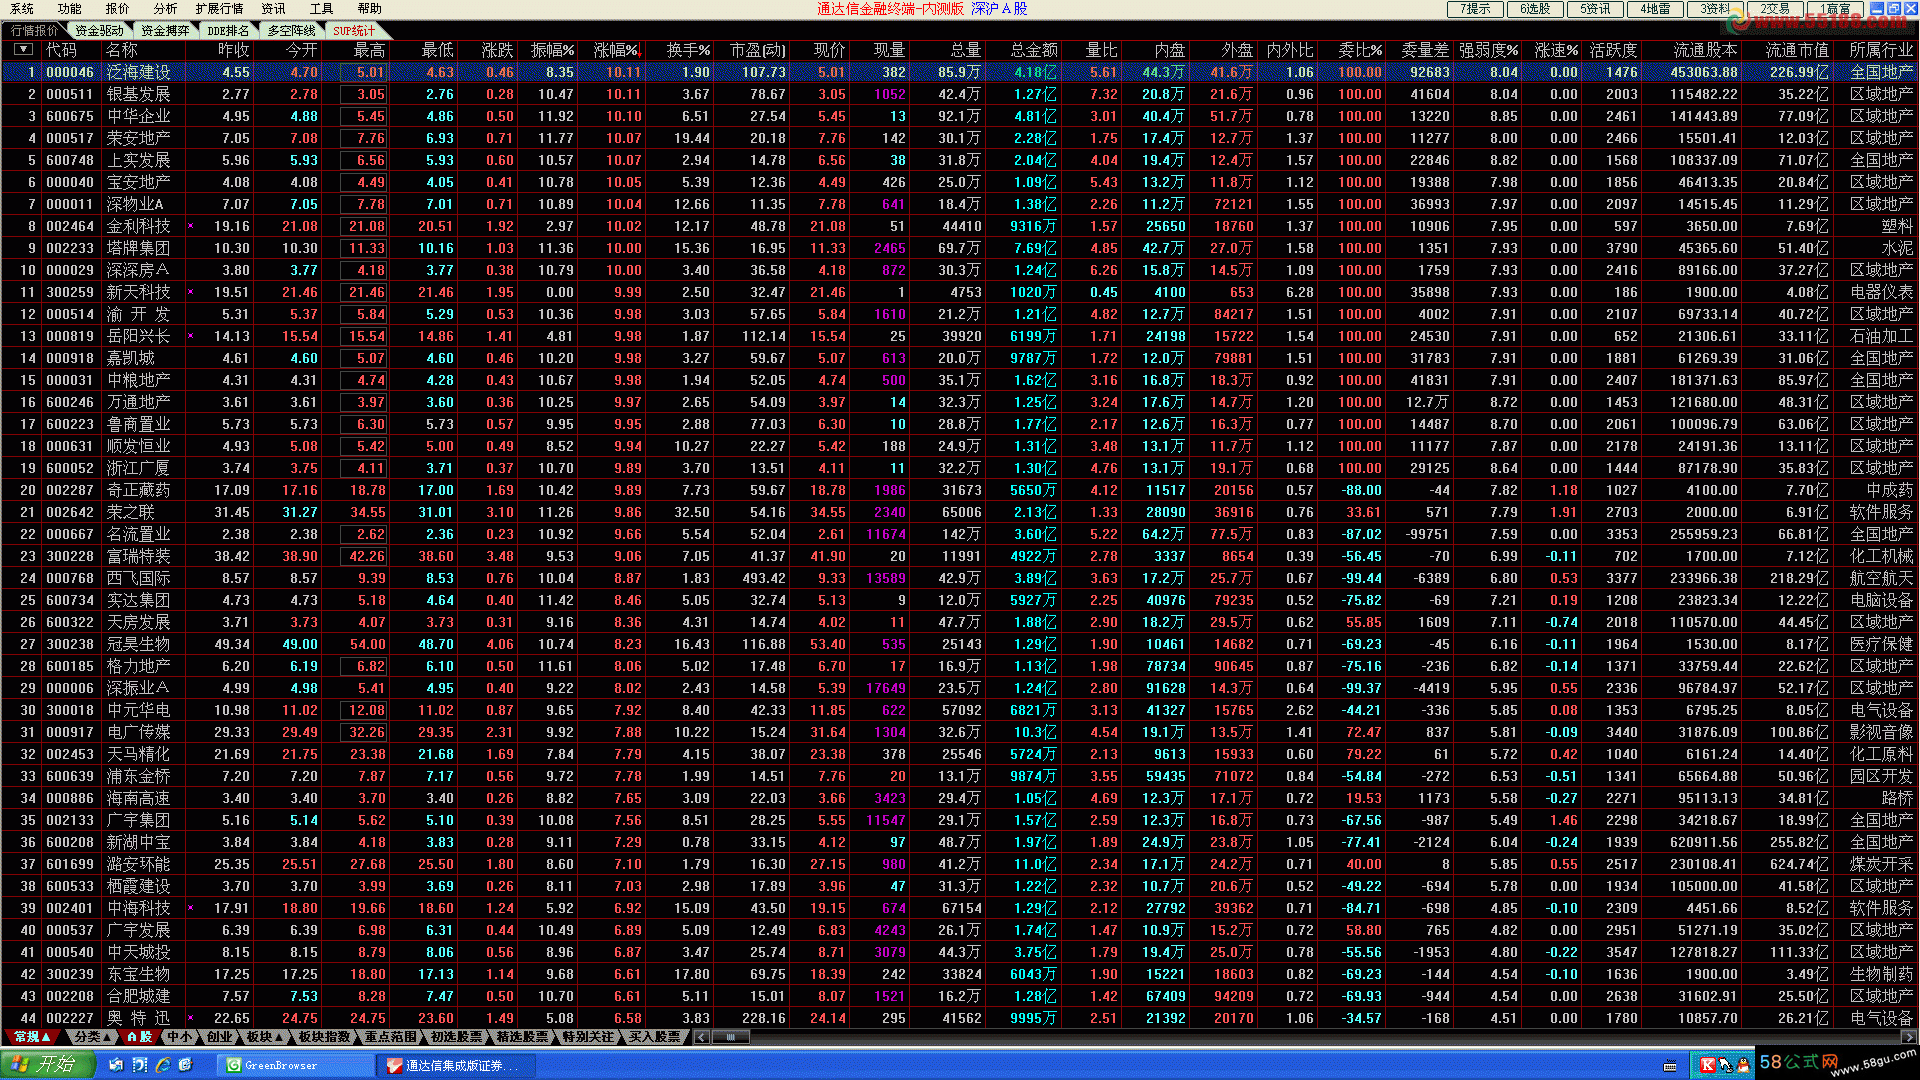Select stock row 002464 金利科技
The image size is (1920, 1080).
(960, 226)
